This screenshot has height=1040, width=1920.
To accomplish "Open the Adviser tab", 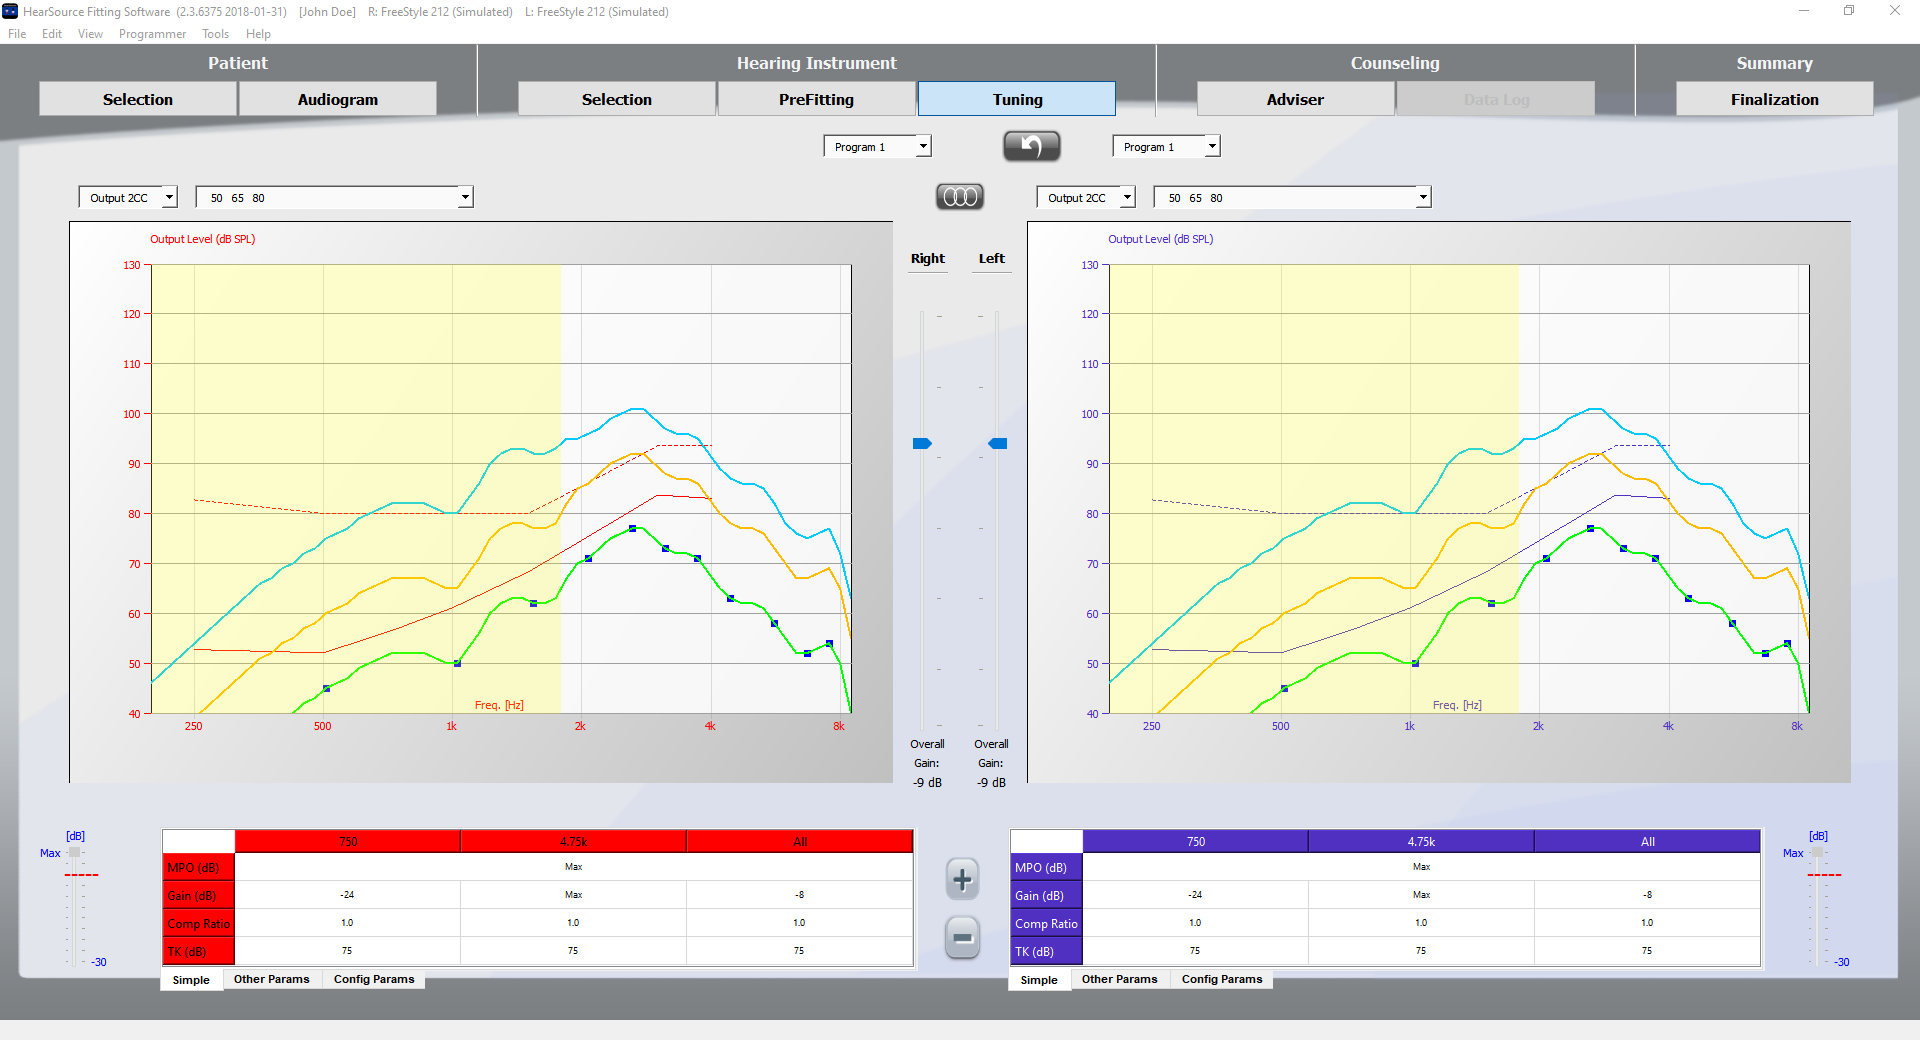I will tap(1295, 99).
